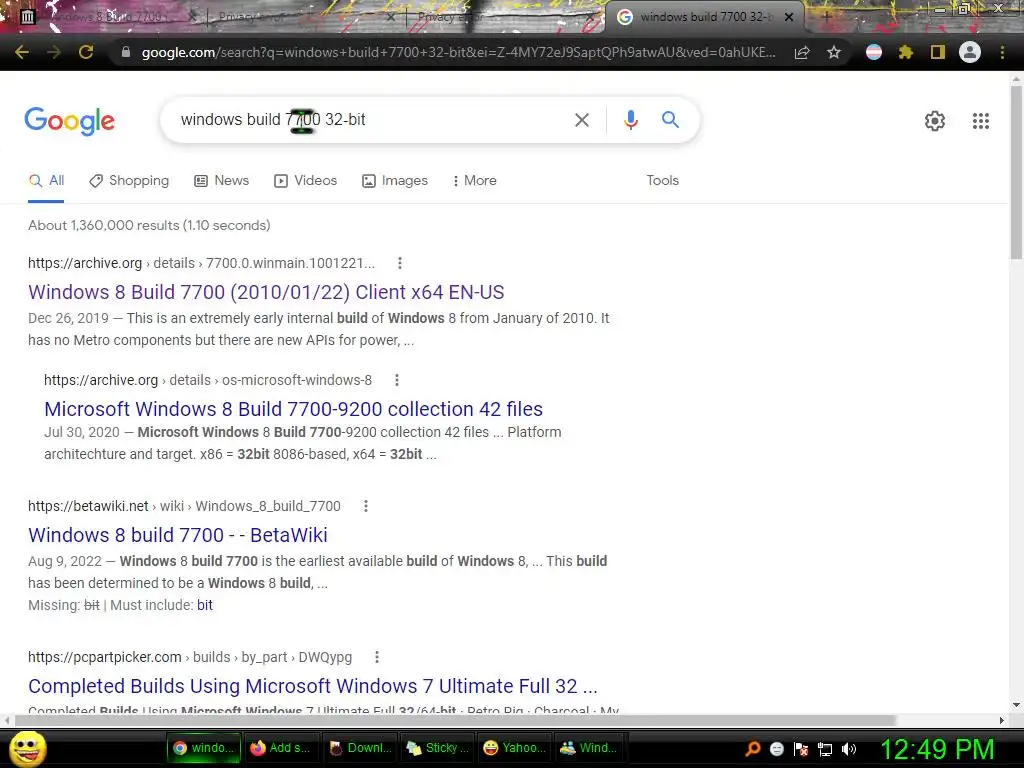Open the orange search tray icon
1024x768 pixels.
click(752, 748)
